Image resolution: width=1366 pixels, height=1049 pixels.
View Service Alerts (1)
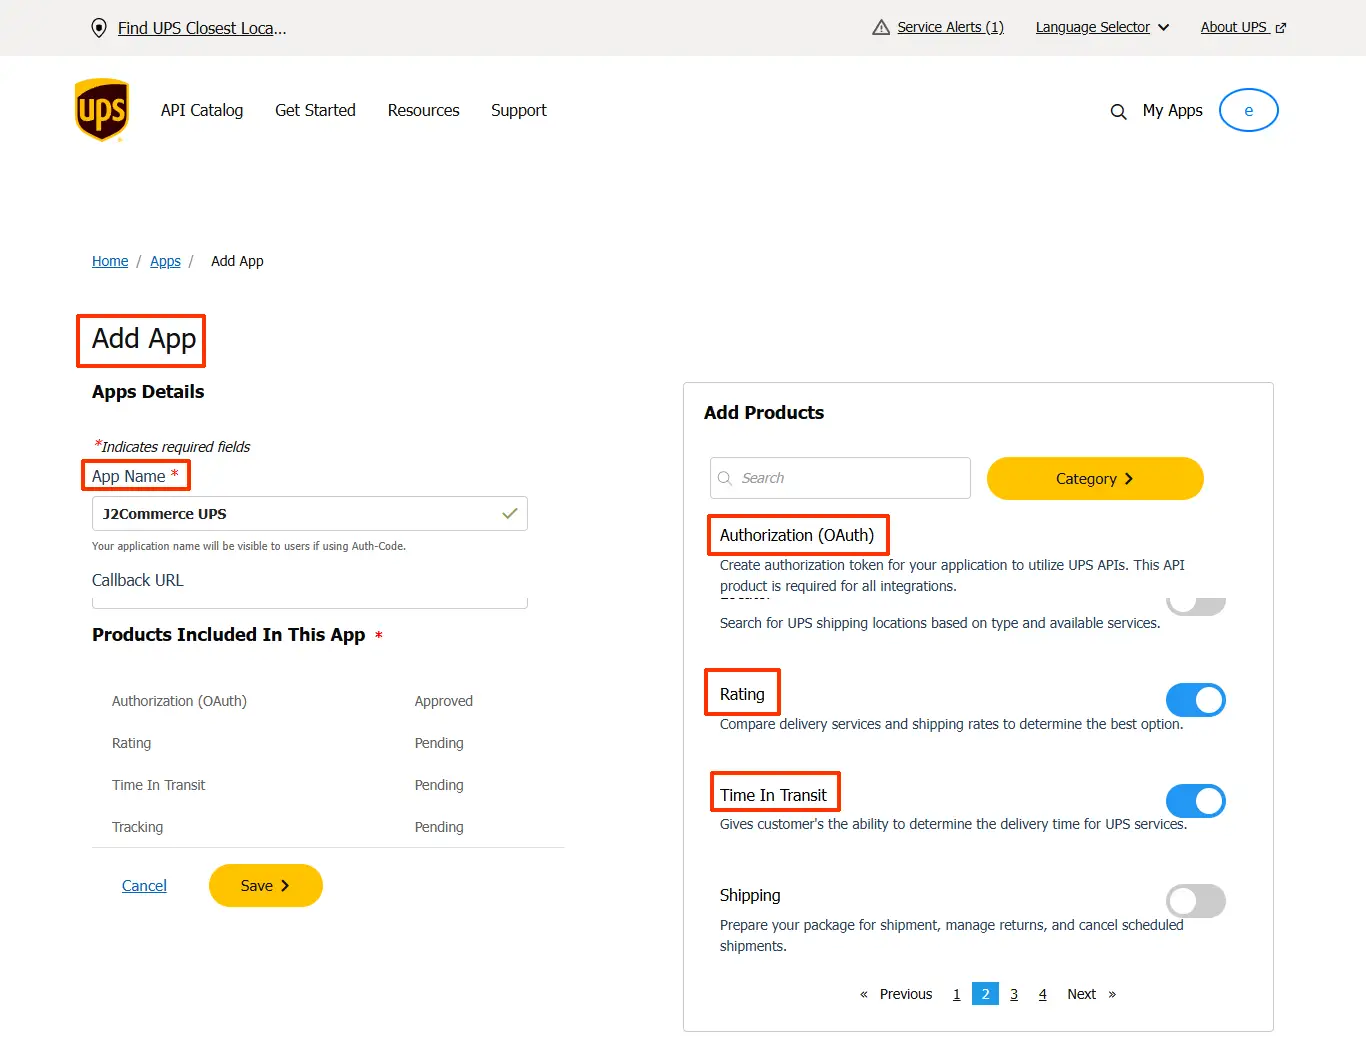click(950, 27)
